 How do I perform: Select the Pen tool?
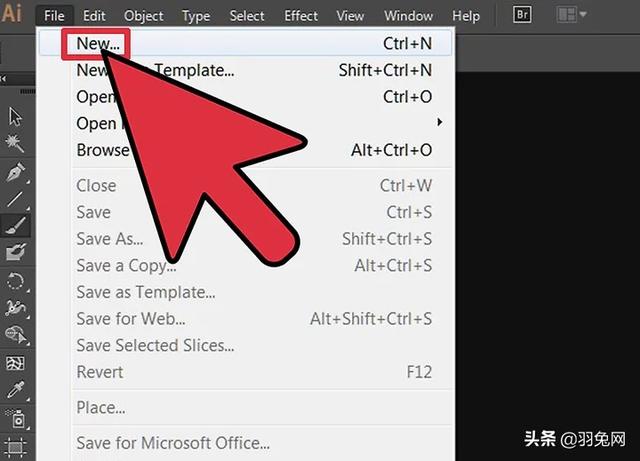click(x=16, y=171)
